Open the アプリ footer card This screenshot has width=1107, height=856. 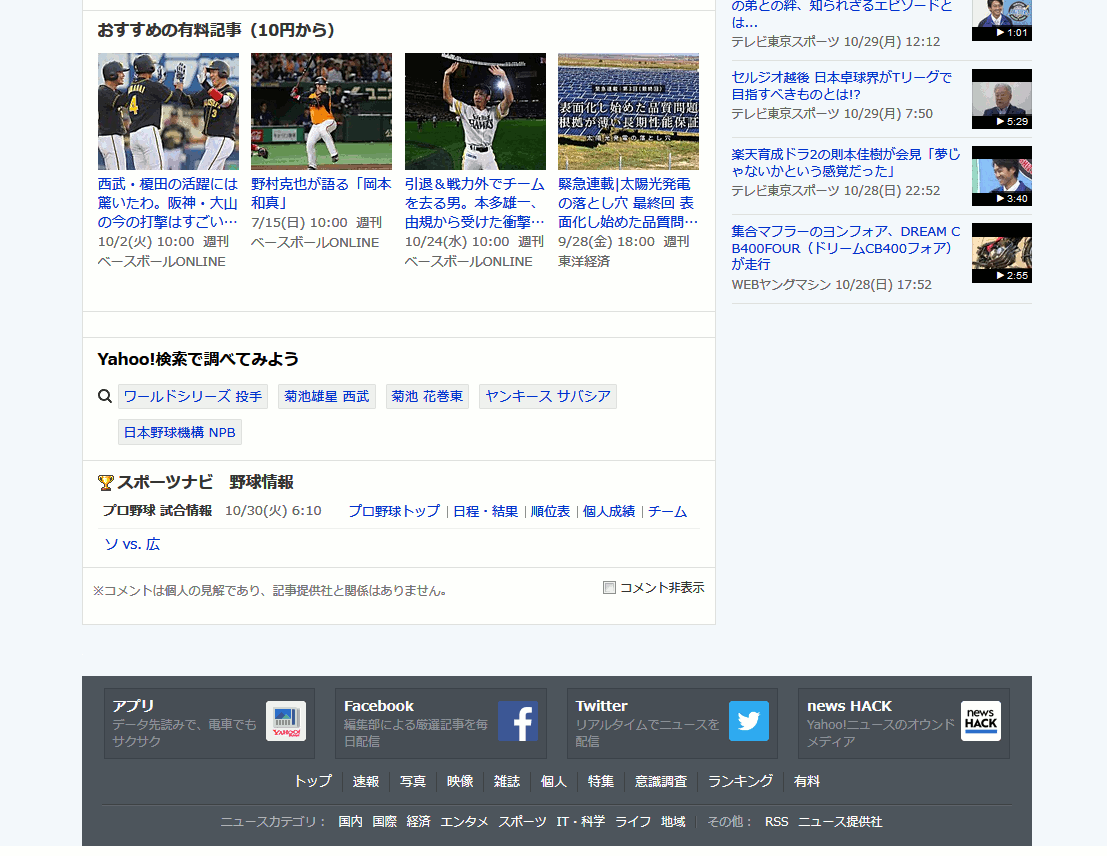(210, 723)
